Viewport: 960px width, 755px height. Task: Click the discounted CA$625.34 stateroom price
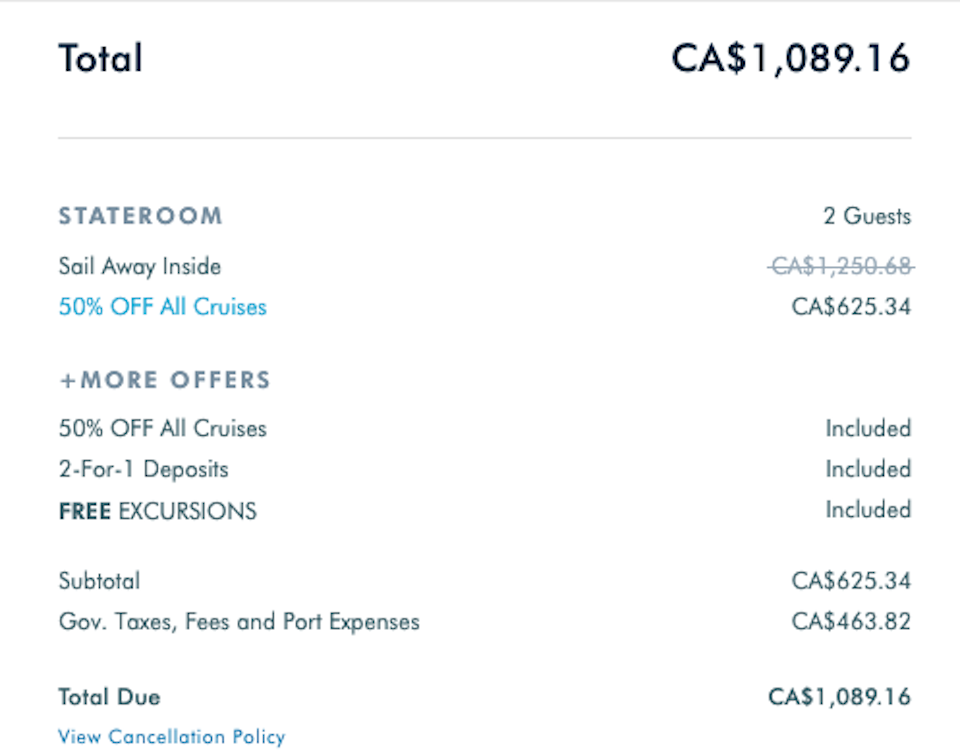[851, 307]
